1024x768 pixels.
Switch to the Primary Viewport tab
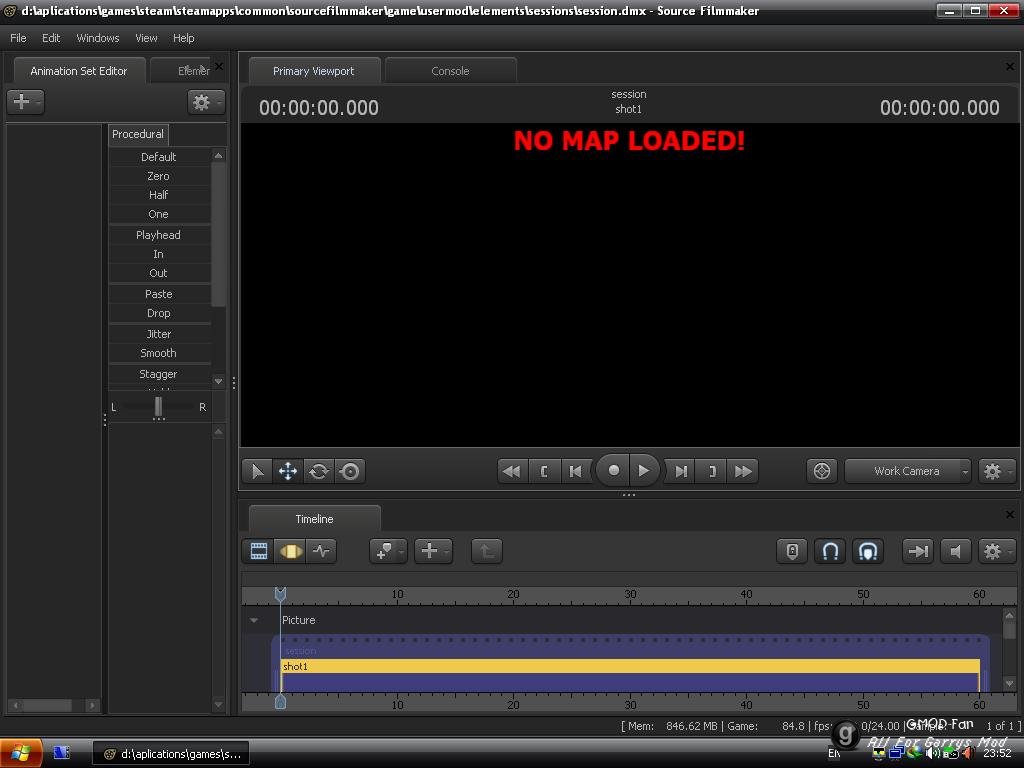[313, 71]
